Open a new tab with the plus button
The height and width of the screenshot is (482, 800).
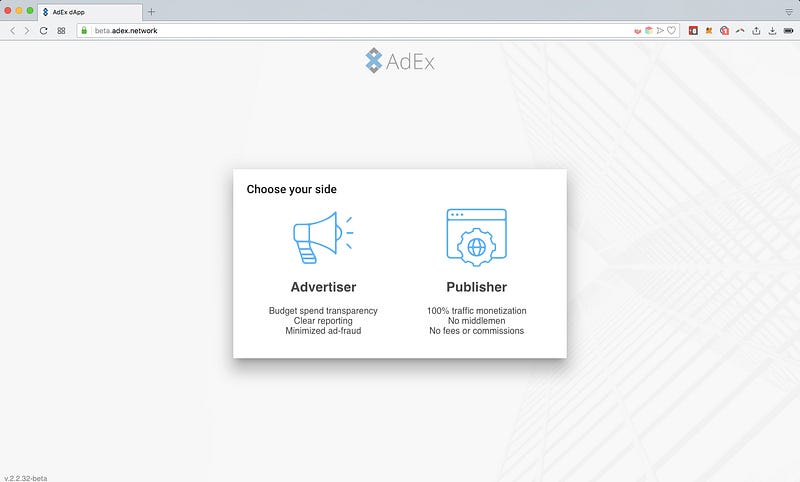[x=152, y=12]
